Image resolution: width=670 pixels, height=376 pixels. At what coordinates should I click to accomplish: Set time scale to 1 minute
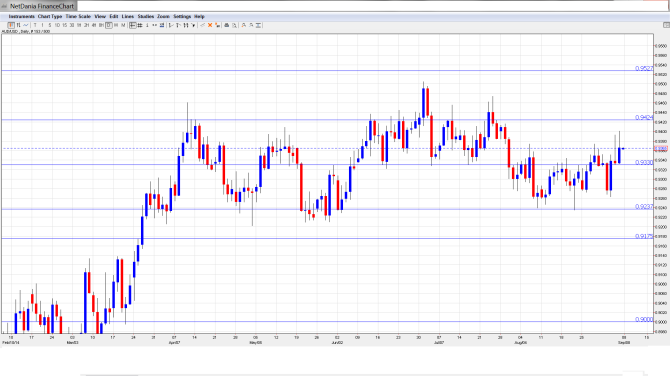[x=42, y=26]
